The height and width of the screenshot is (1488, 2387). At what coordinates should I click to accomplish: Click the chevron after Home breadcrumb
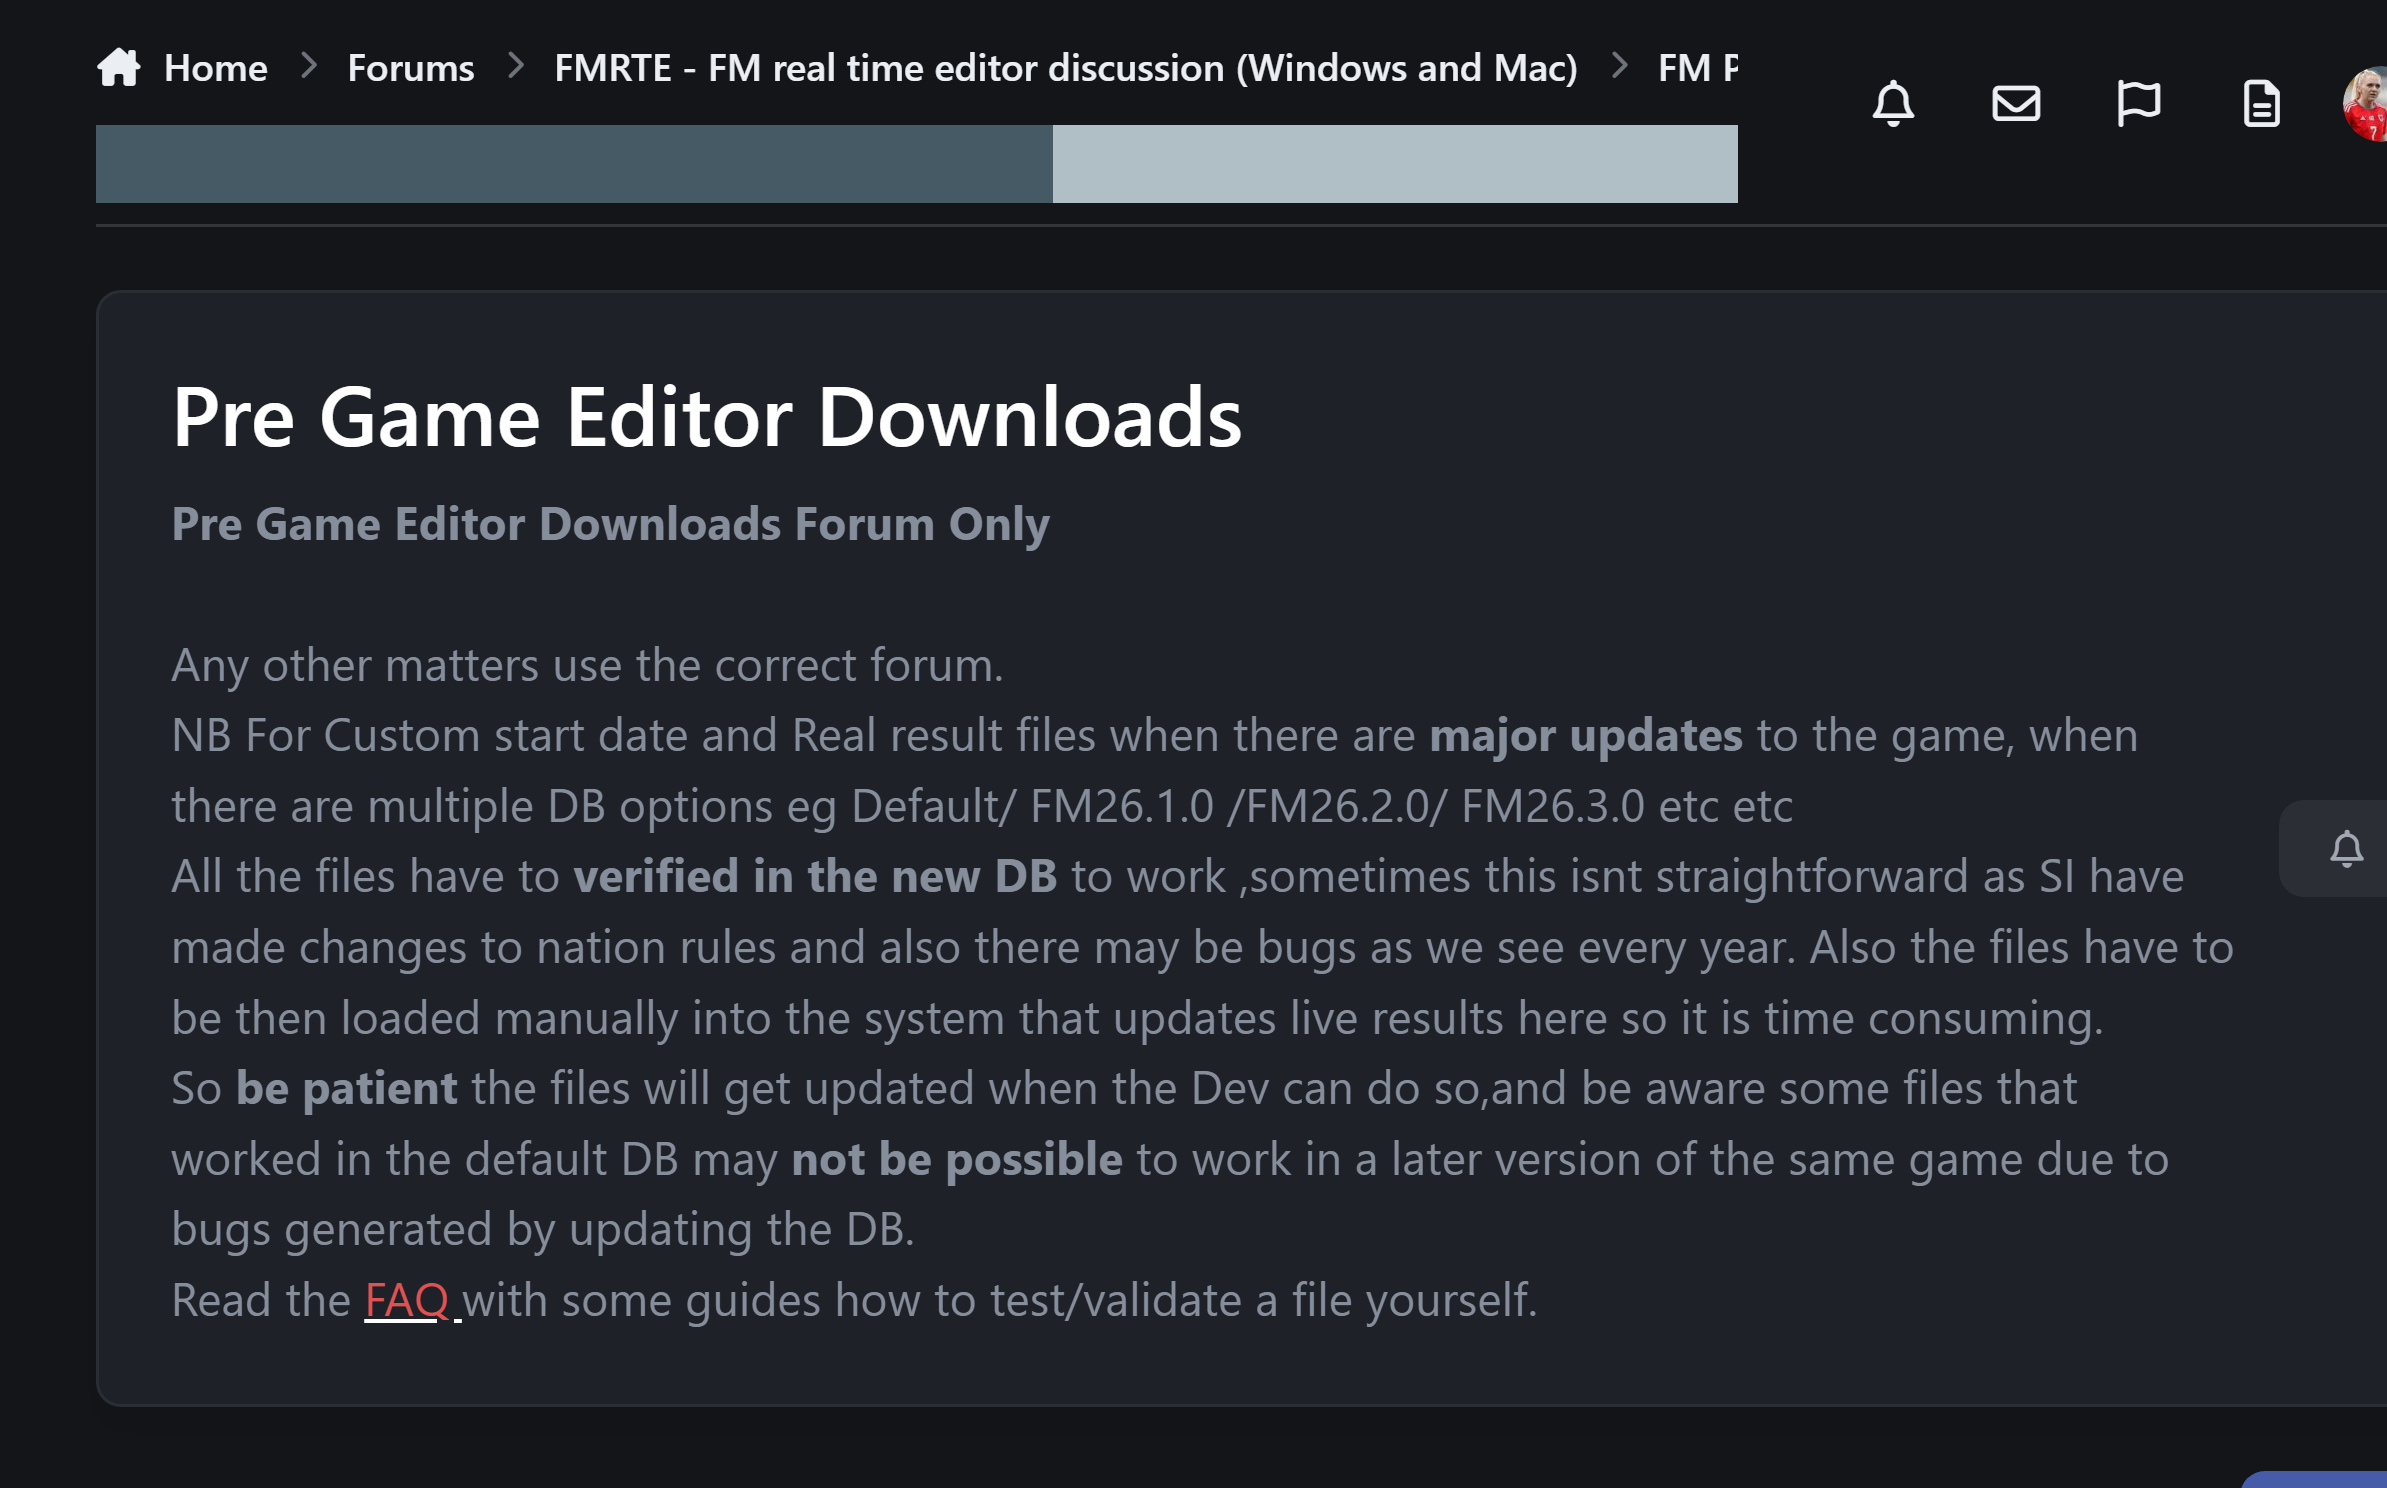(309, 66)
